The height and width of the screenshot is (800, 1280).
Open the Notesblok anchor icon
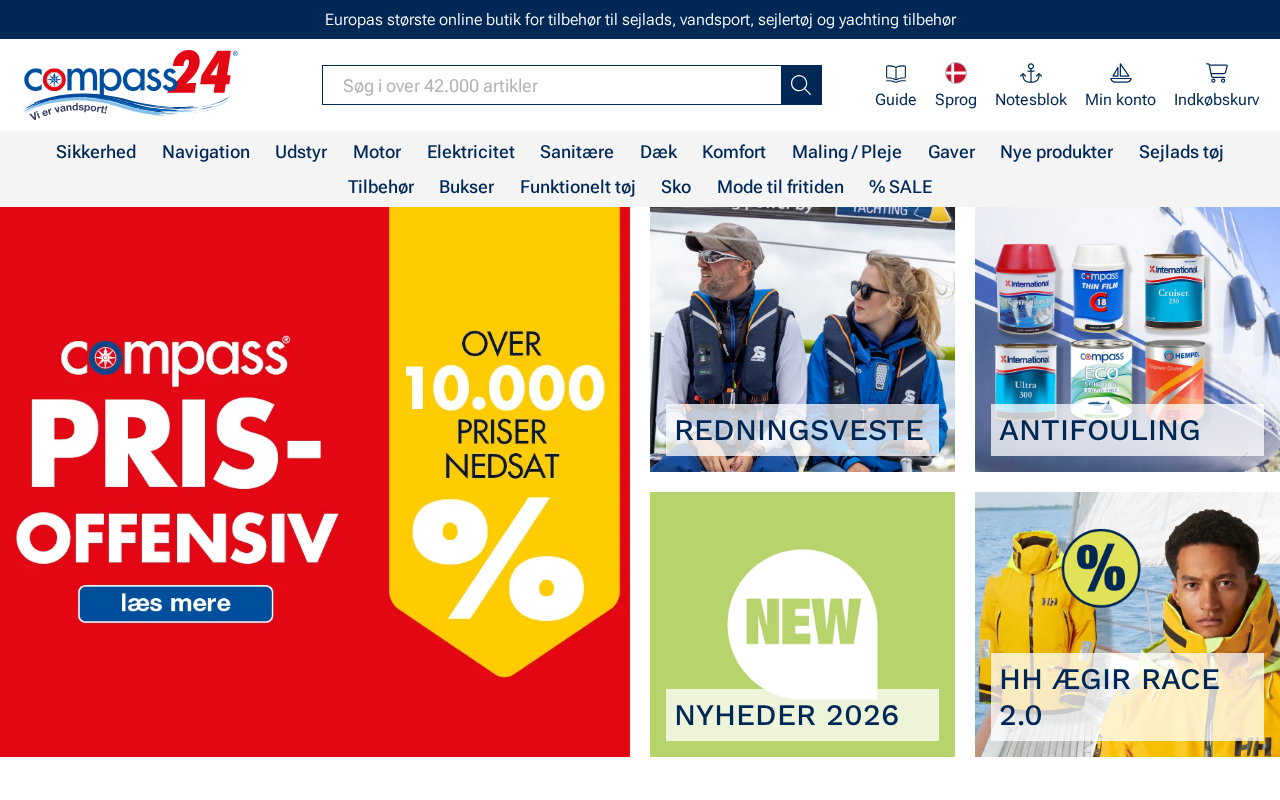point(1031,73)
